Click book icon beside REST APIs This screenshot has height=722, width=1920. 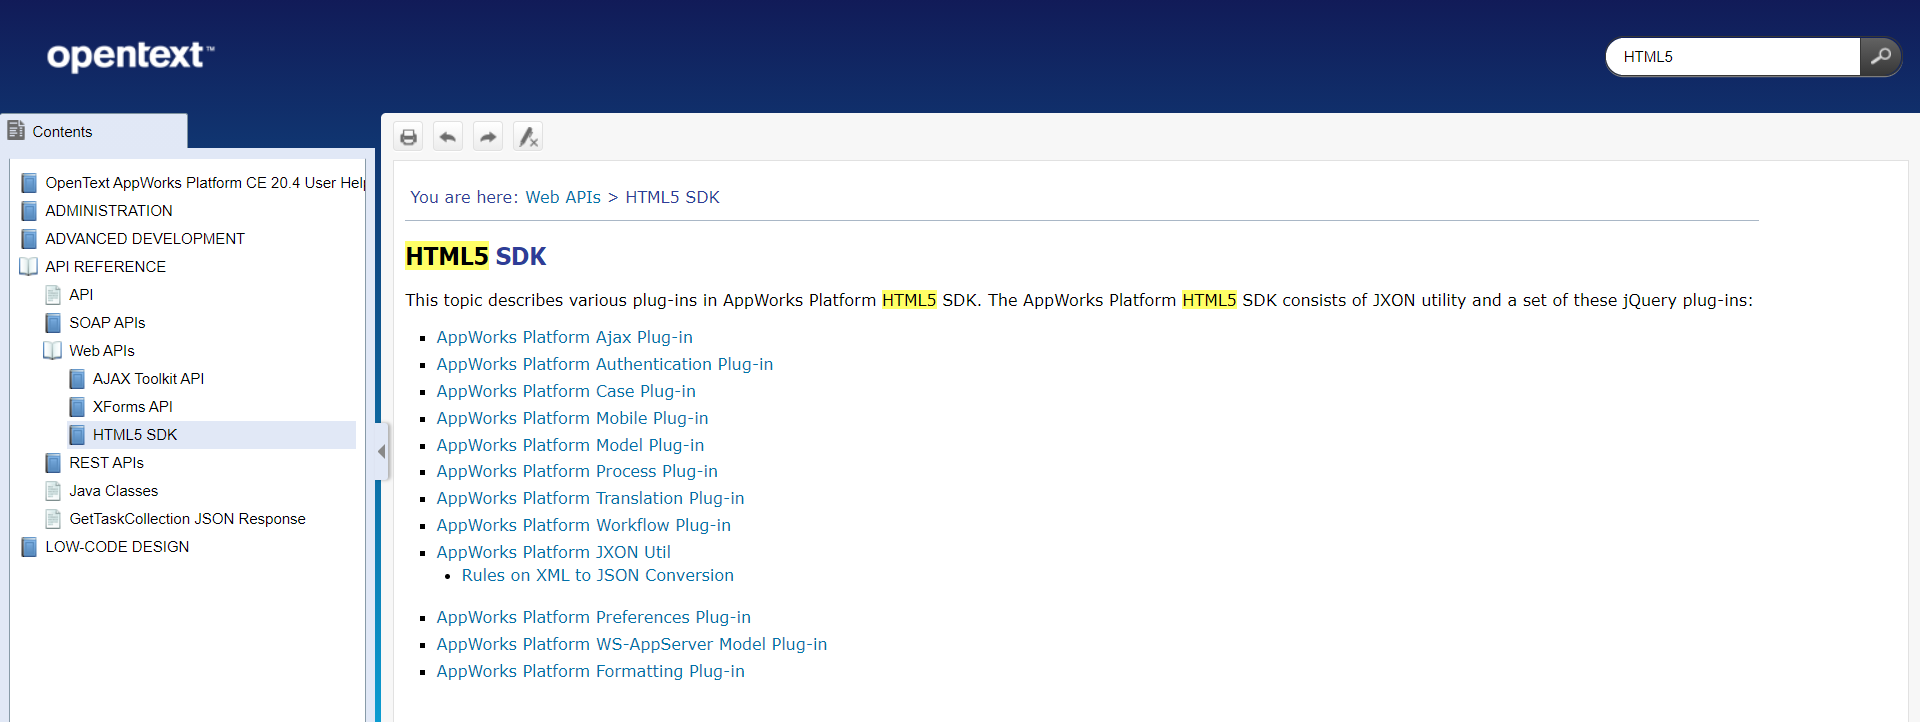click(x=53, y=463)
